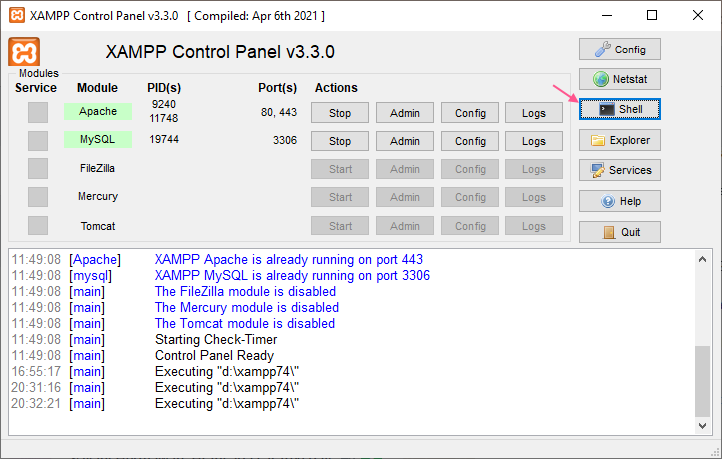Click the title bar XAMPP icon
This screenshot has height=459, width=722.
[17, 15]
